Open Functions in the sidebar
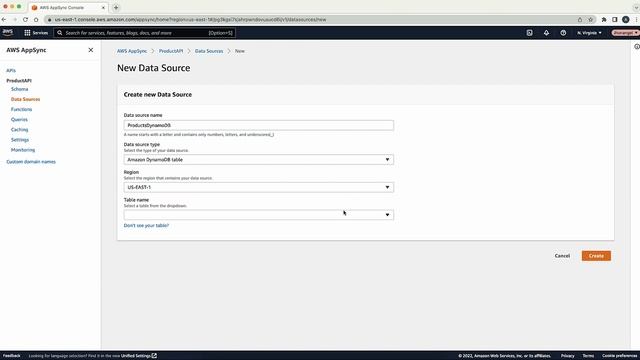Screen dimensions: 640x360 pos(21,109)
